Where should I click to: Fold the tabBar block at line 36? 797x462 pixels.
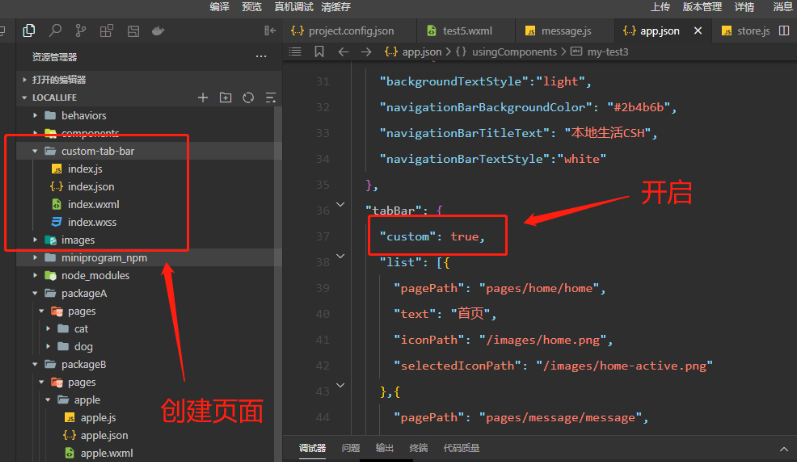tap(341, 204)
